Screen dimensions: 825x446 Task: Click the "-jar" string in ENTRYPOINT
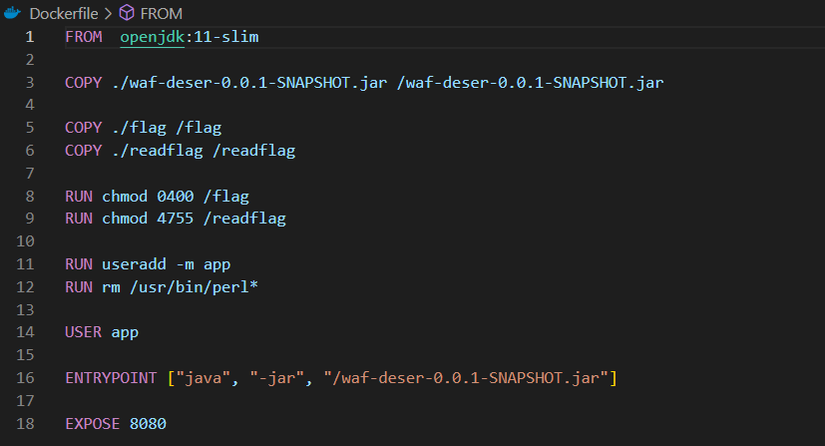click(x=277, y=378)
